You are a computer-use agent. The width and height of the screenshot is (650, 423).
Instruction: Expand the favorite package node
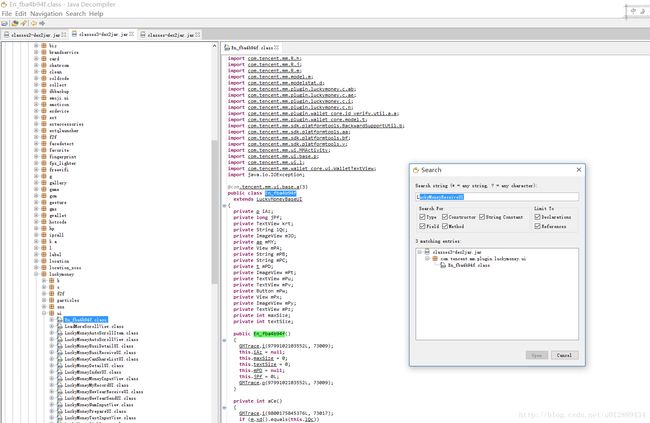tap(36, 150)
